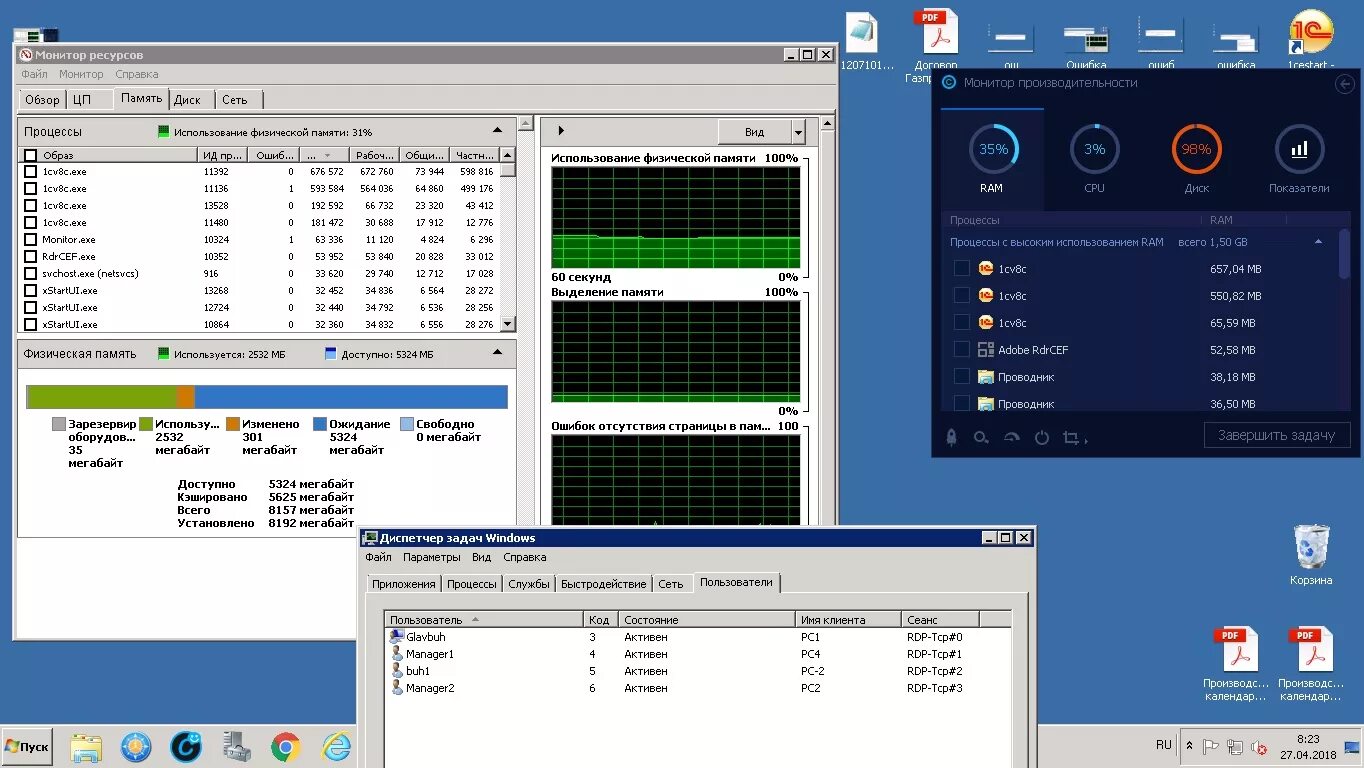
Task: Open the Быстродействие tab in Task Manager
Action: point(603,584)
